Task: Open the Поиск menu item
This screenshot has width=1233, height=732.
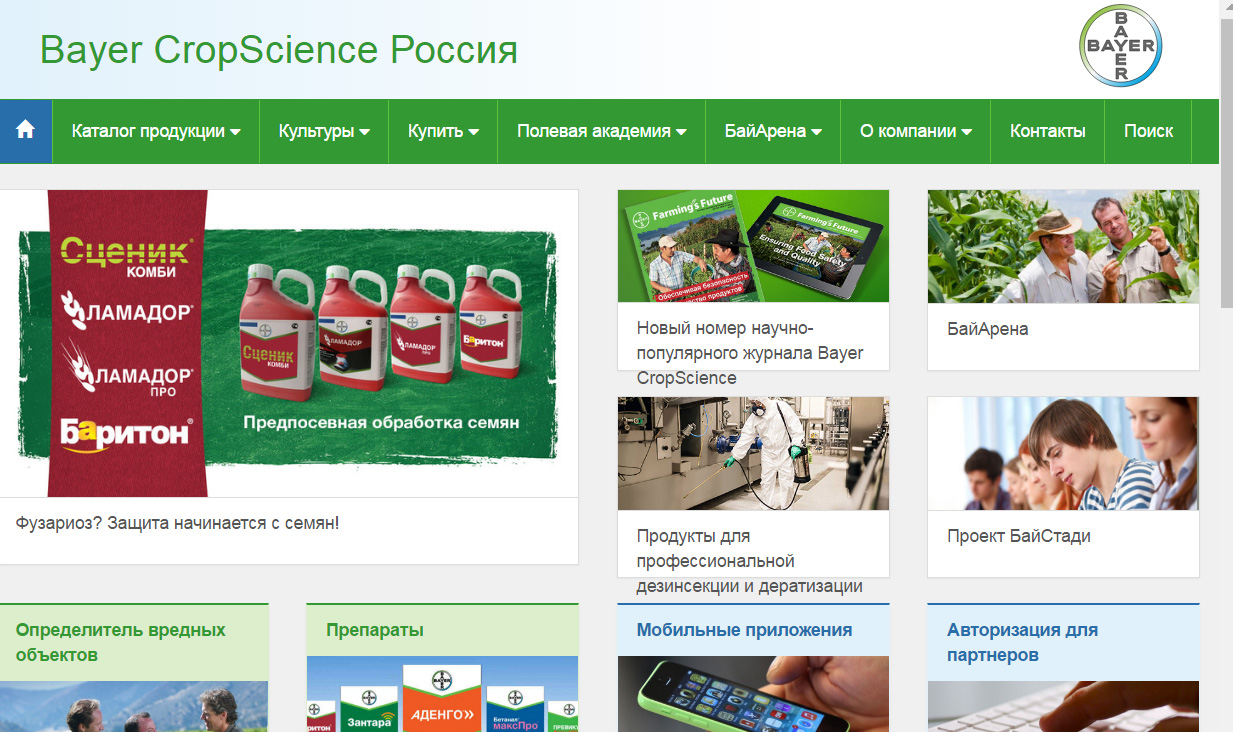Action: pyautogui.click(x=1148, y=131)
